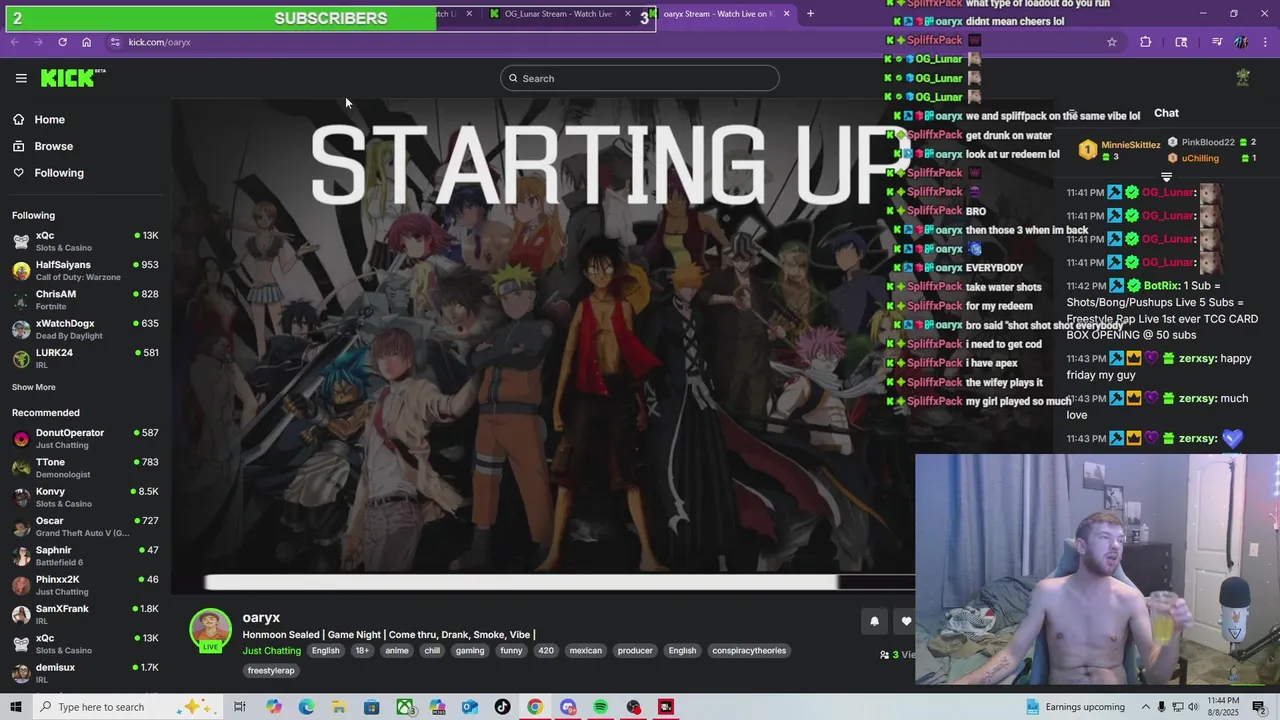Open Saphnir Battlefield 6 channel
Screen dimensions: 1280x720
tap(85, 556)
